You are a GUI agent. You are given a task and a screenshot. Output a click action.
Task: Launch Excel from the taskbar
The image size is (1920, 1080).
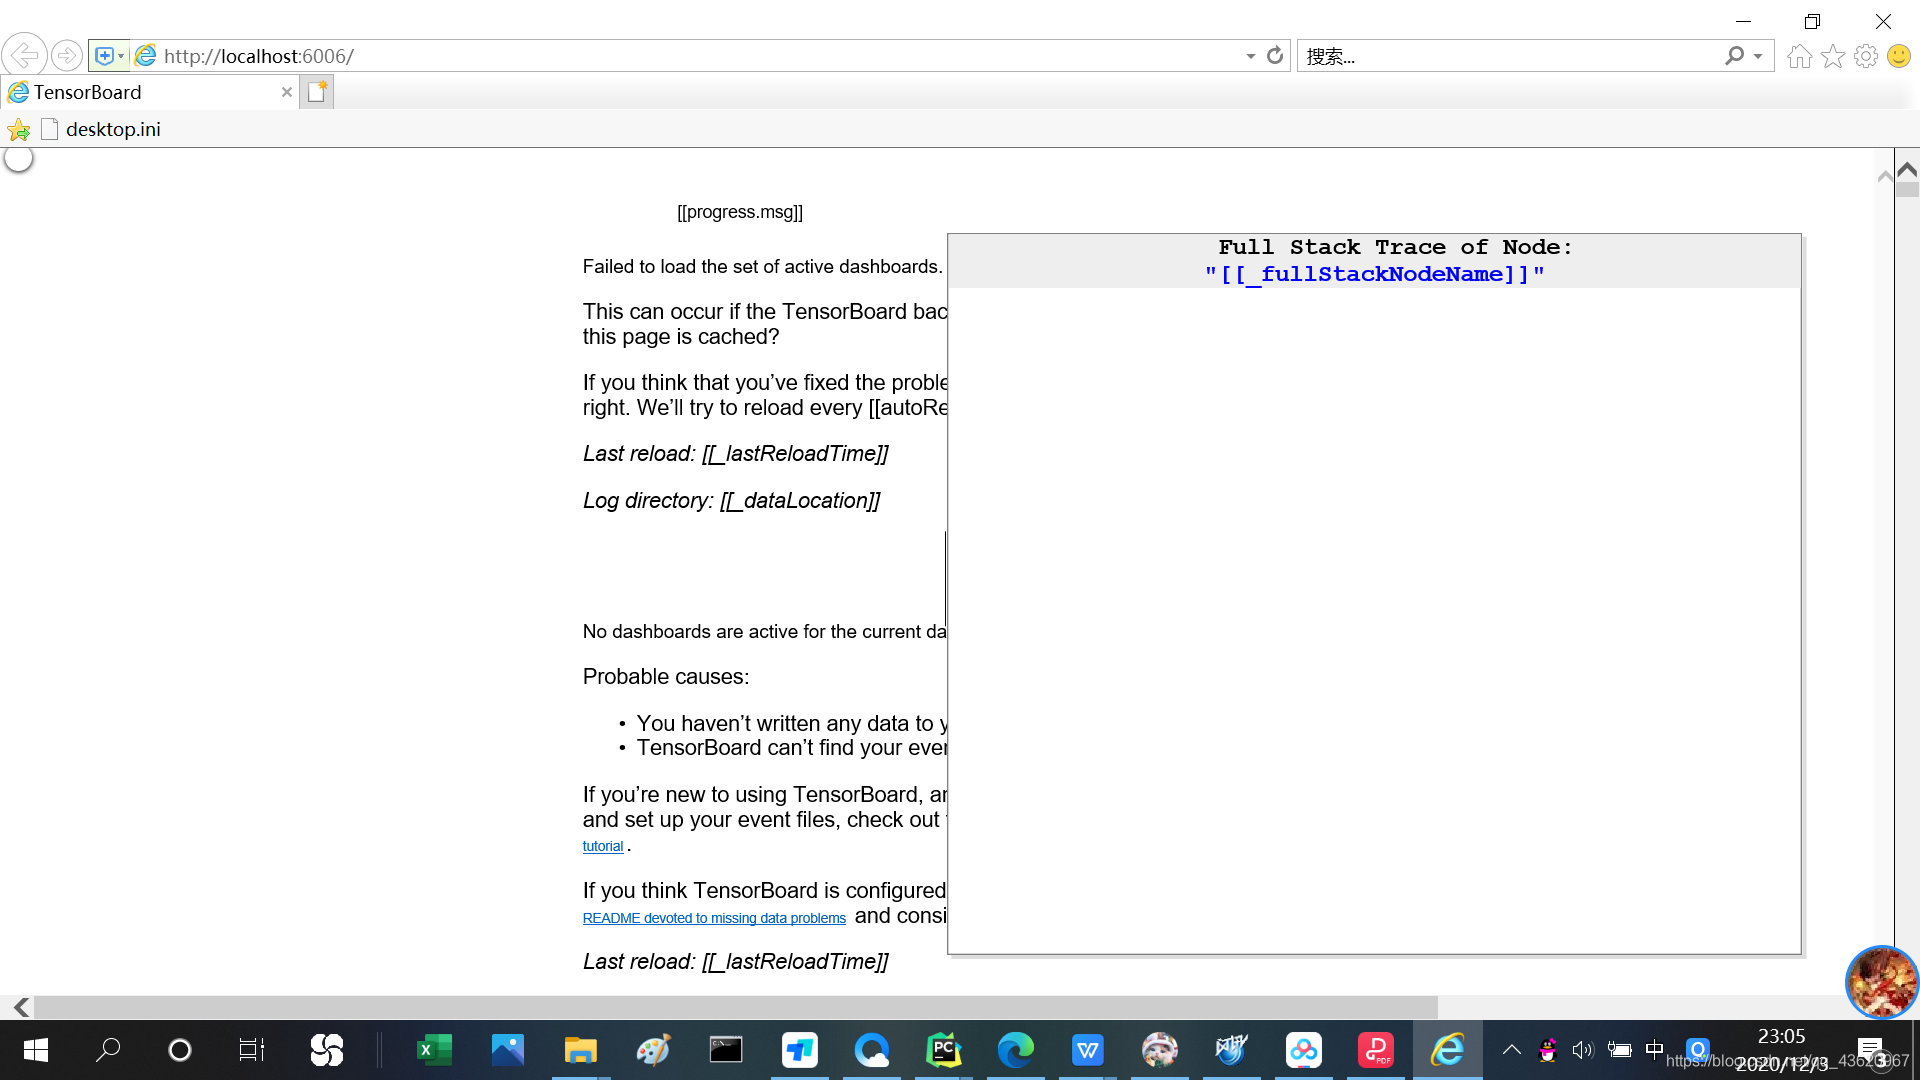tap(435, 1050)
